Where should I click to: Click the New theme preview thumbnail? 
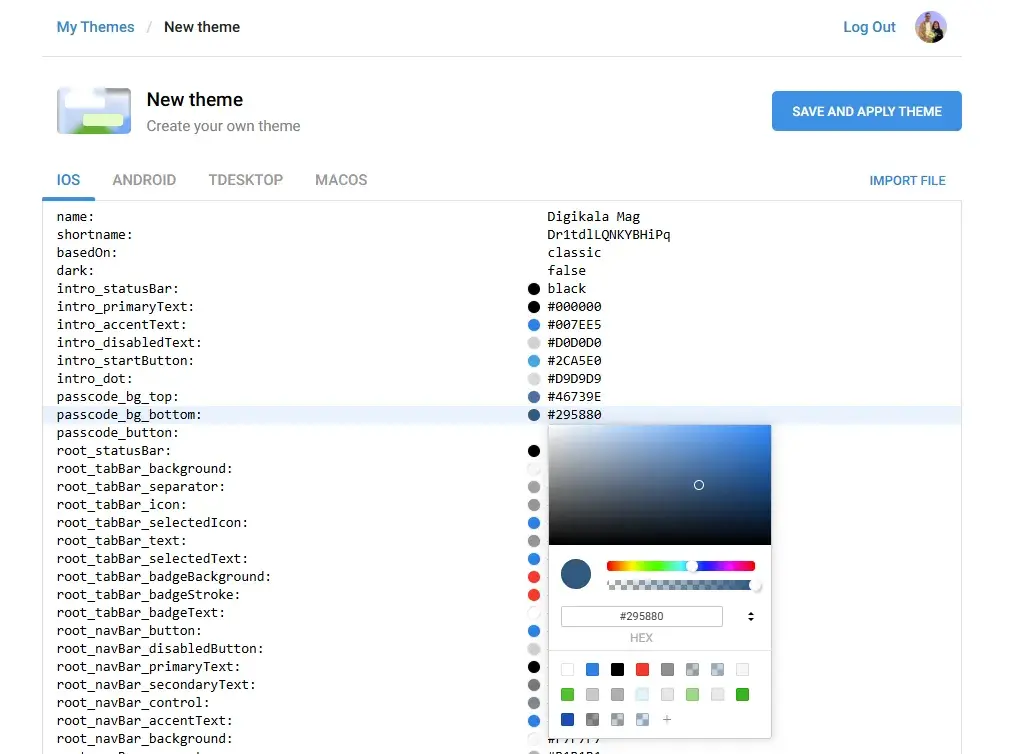(x=93, y=111)
